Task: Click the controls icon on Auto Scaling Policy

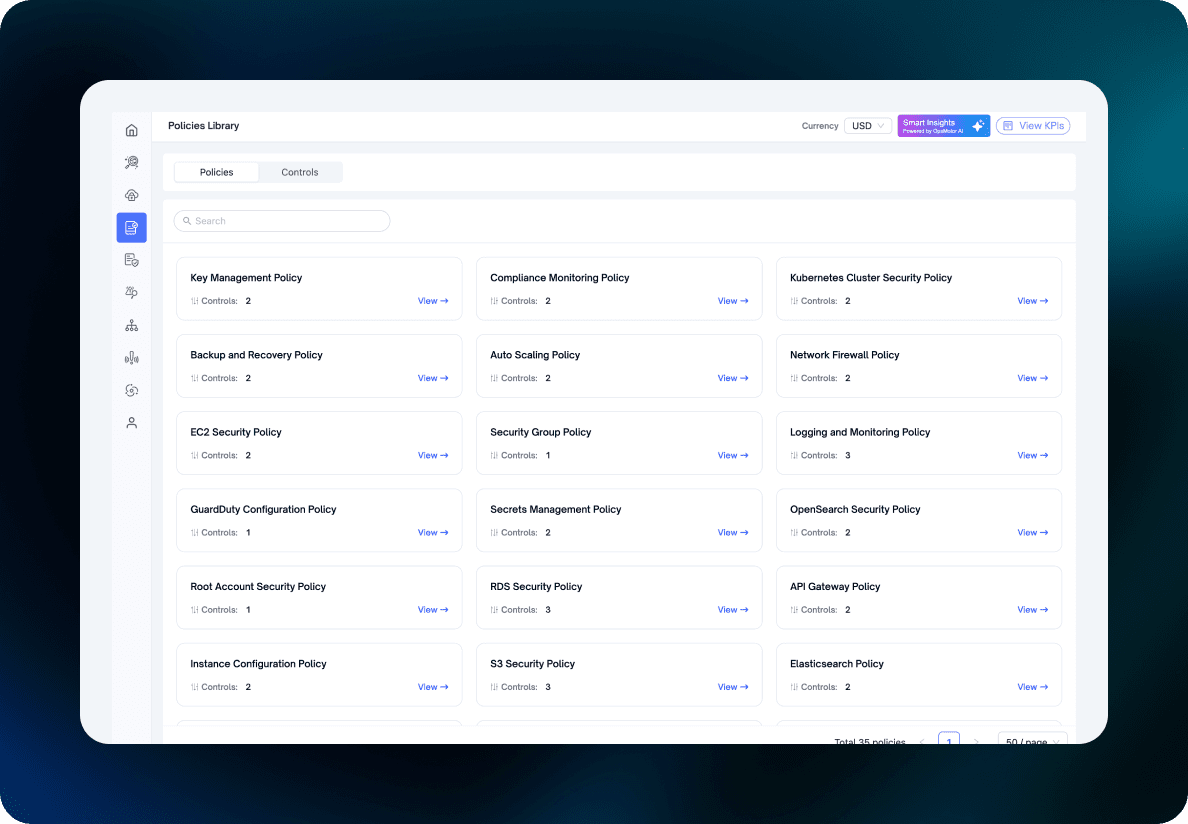Action: coord(495,379)
